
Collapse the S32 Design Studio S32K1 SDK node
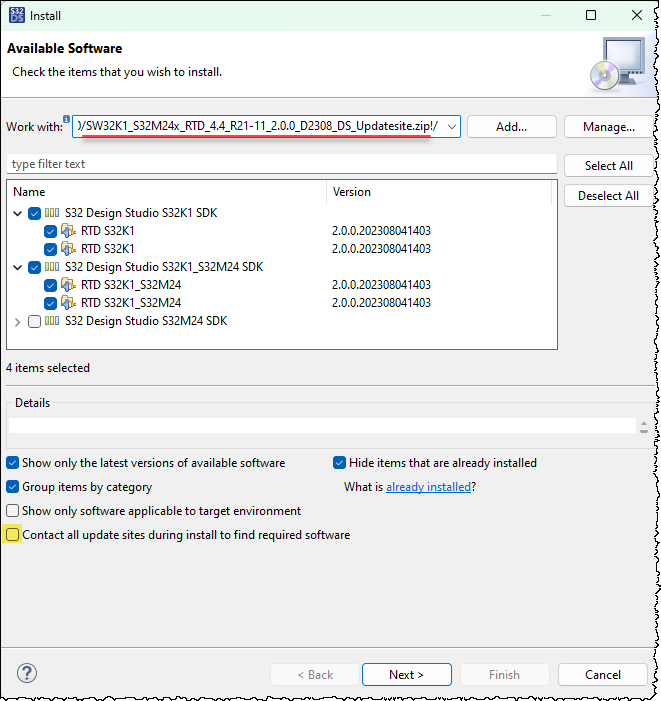17,214
